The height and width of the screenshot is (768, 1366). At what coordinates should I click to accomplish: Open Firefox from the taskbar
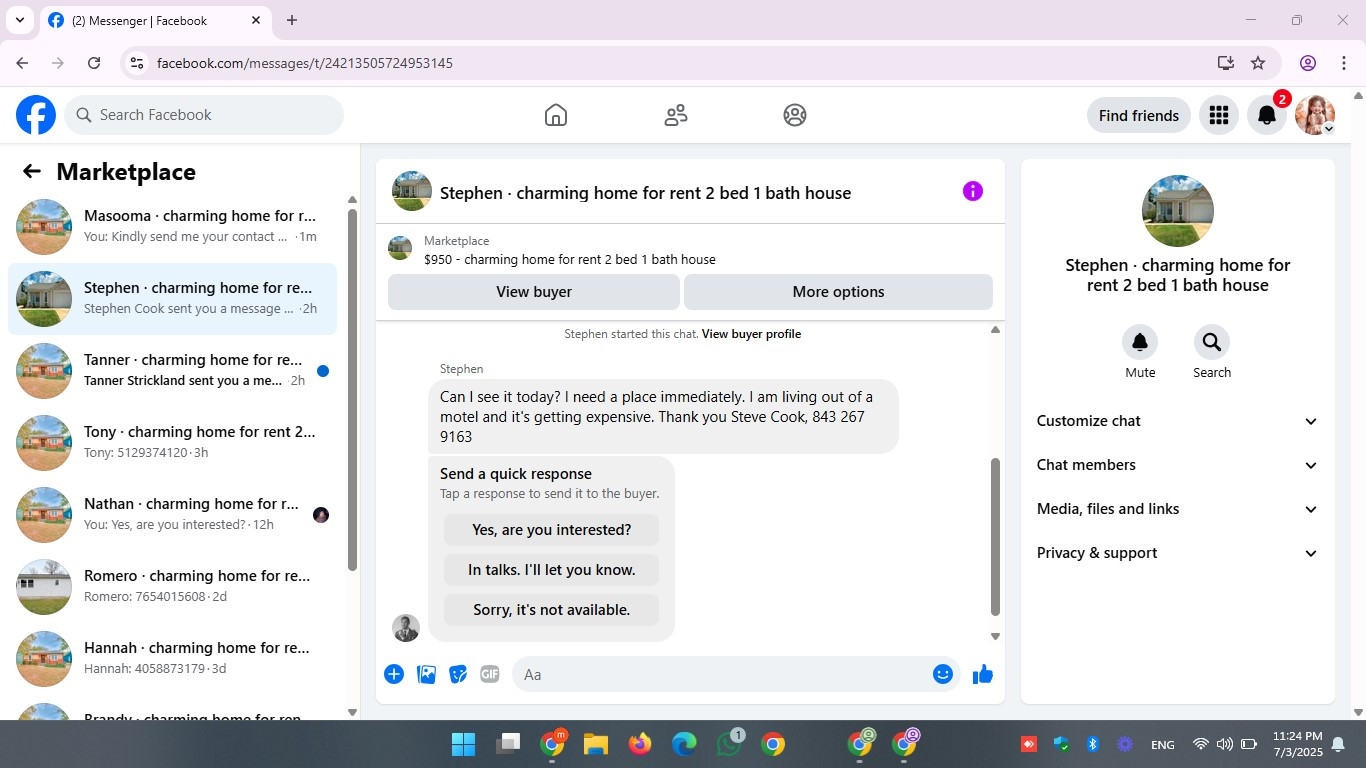point(640,744)
